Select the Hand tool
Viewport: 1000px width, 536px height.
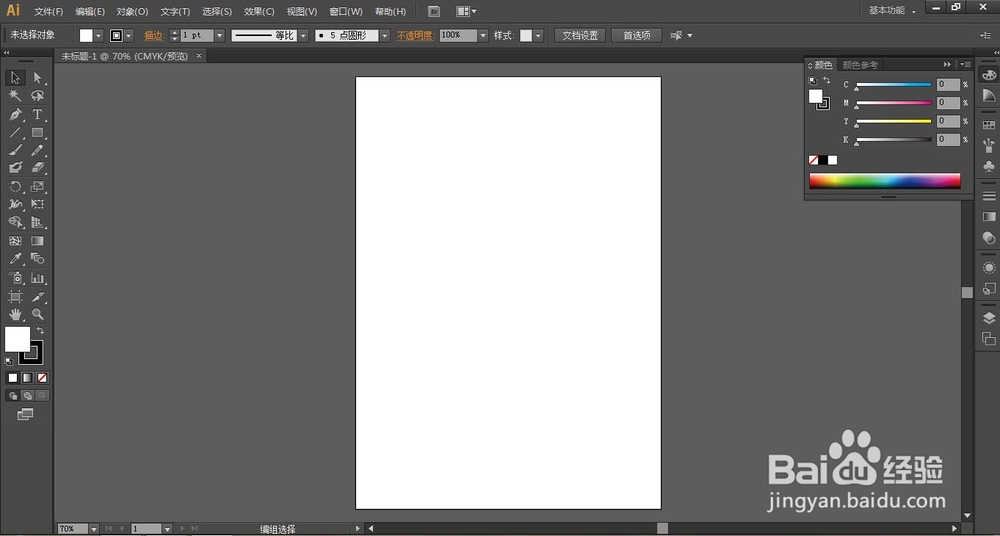(x=15, y=314)
